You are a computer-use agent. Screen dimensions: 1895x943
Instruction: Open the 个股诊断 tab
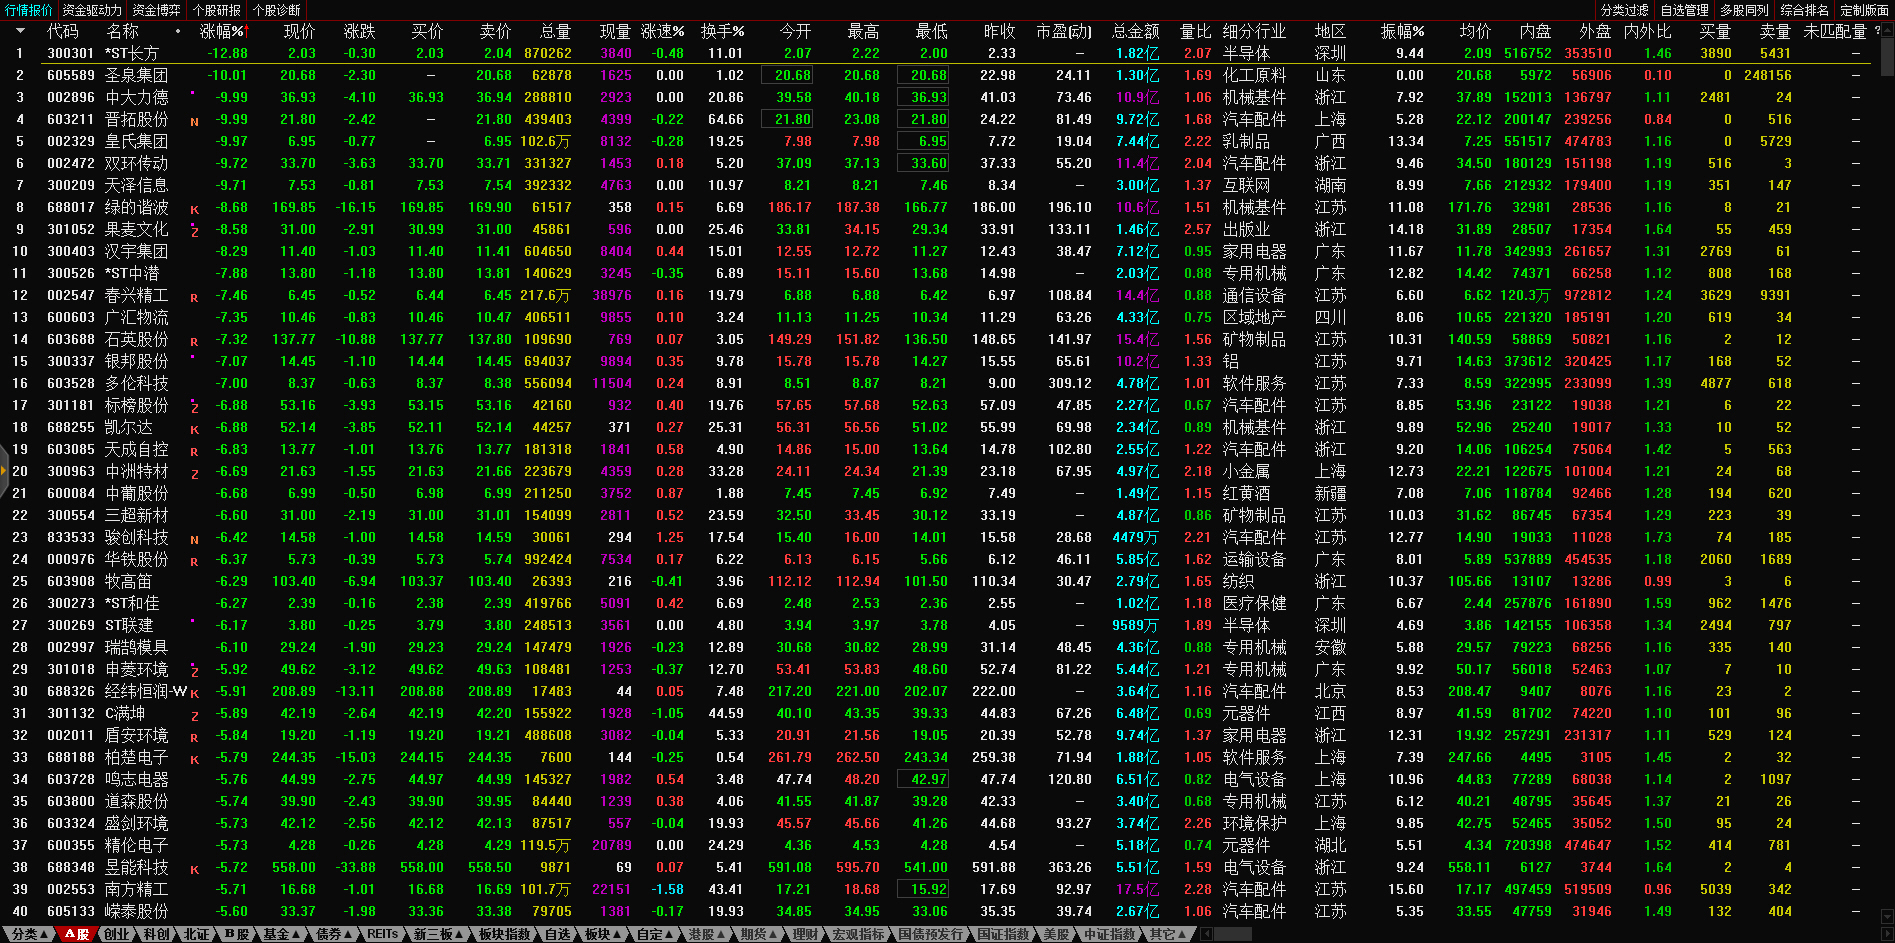pos(277,10)
